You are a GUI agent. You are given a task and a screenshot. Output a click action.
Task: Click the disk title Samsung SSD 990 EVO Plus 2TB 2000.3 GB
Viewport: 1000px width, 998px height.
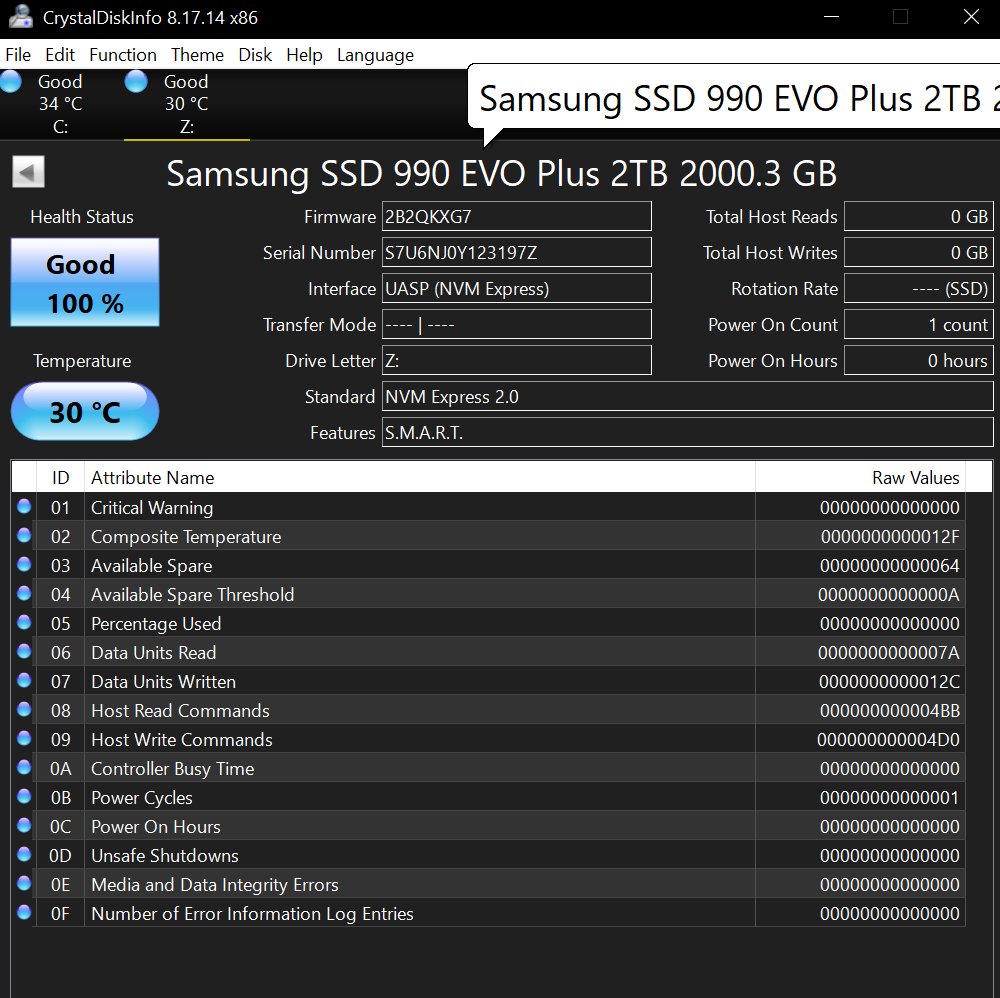coord(501,173)
